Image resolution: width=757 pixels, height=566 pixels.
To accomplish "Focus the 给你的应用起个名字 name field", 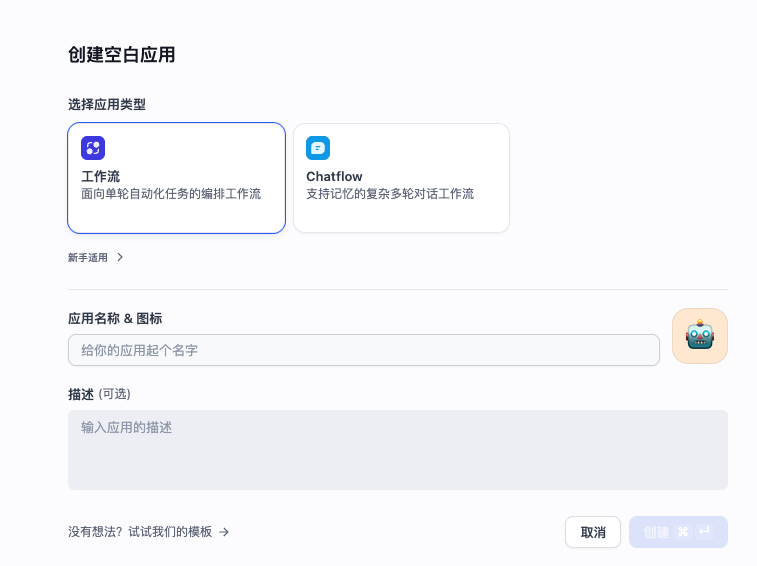I will (x=363, y=350).
